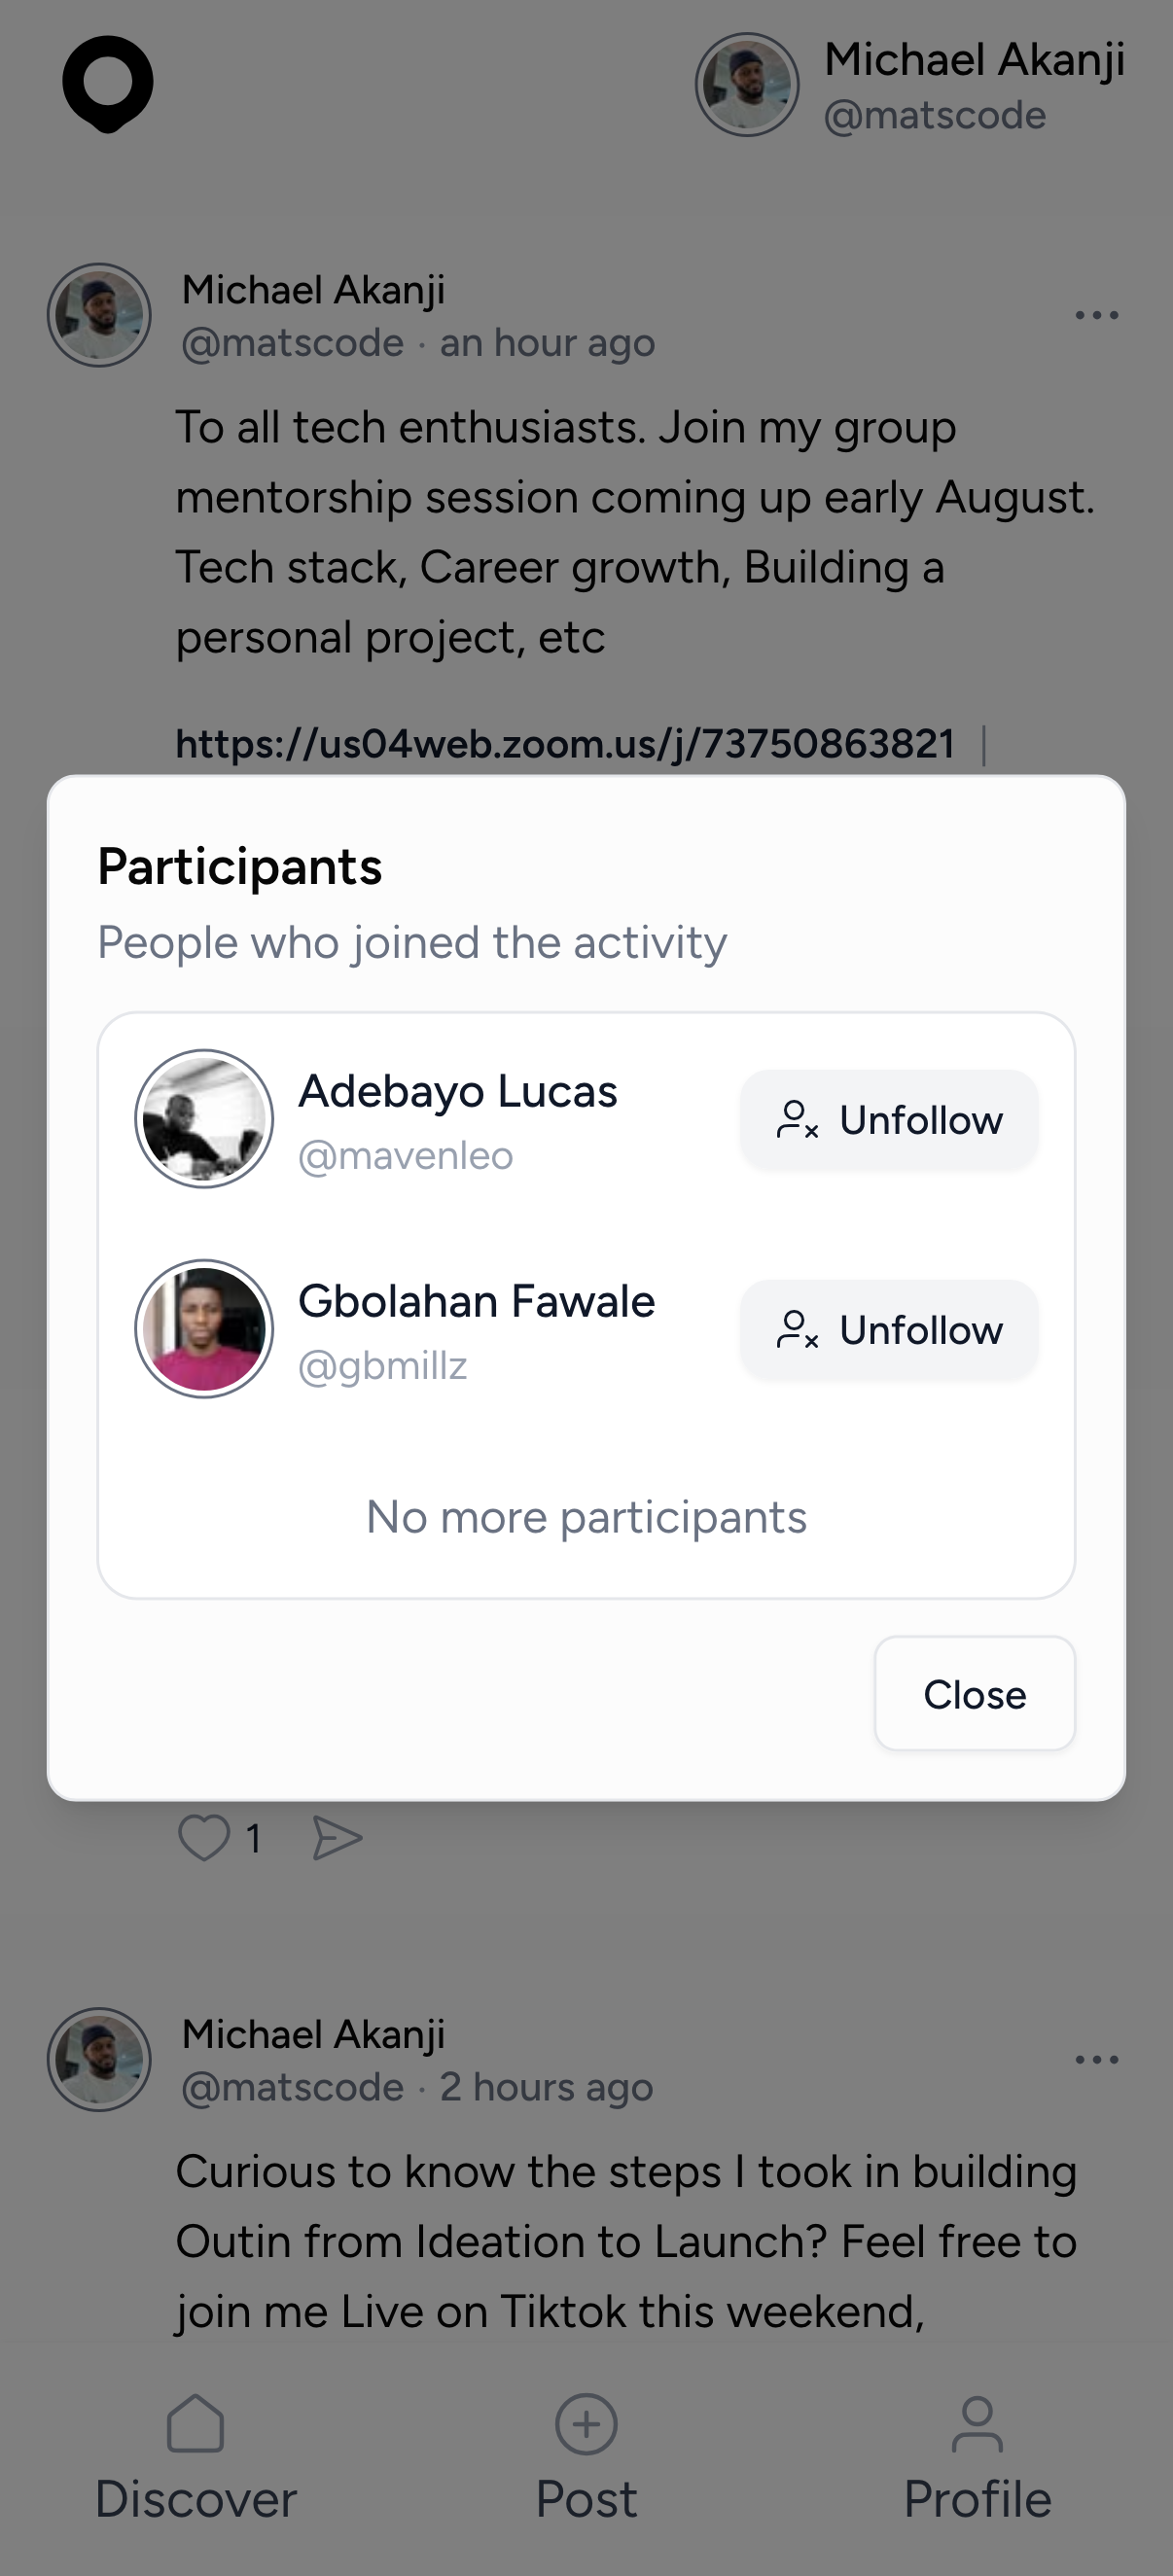1173x2576 pixels.
Task: Tap the Post plus icon
Action: [586, 2423]
